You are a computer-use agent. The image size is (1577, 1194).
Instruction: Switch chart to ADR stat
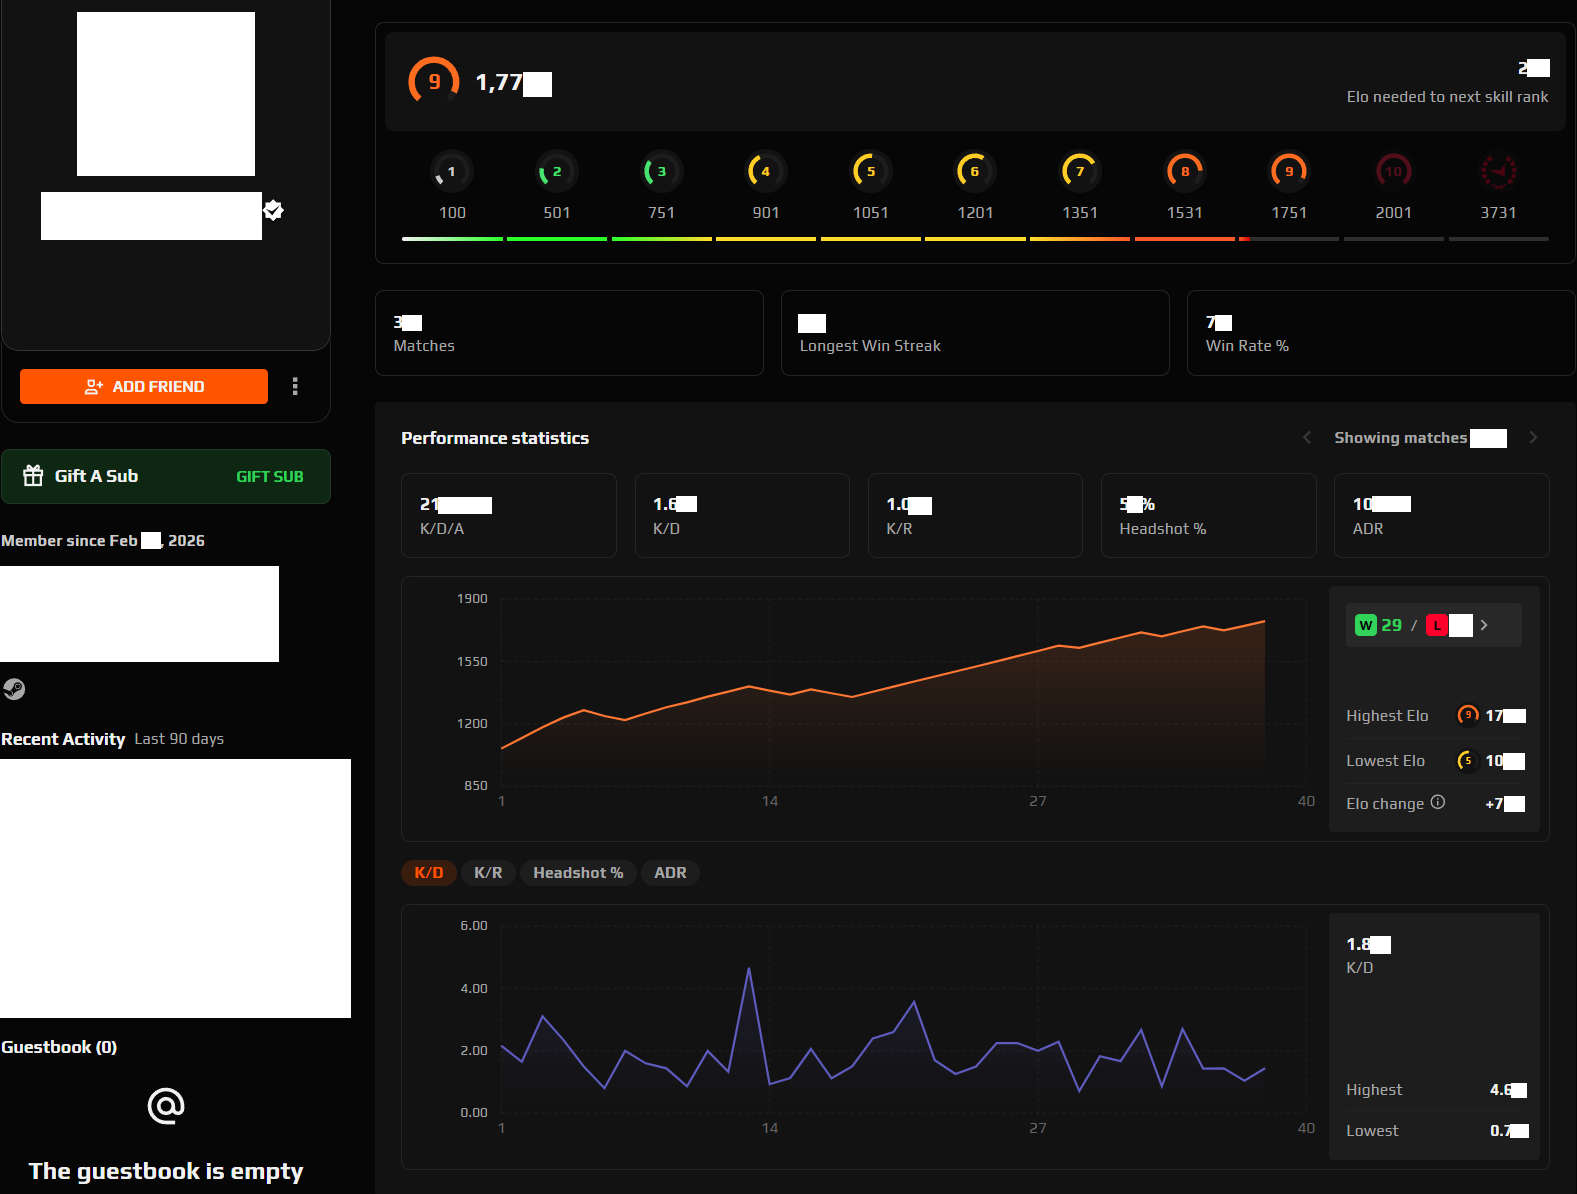[x=670, y=873]
